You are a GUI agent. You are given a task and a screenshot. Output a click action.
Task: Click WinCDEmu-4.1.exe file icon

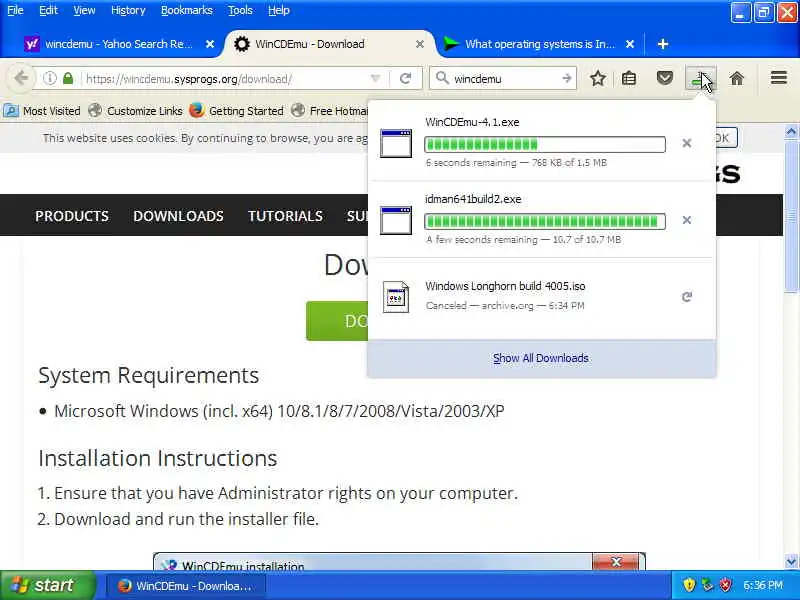pyautogui.click(x=396, y=143)
